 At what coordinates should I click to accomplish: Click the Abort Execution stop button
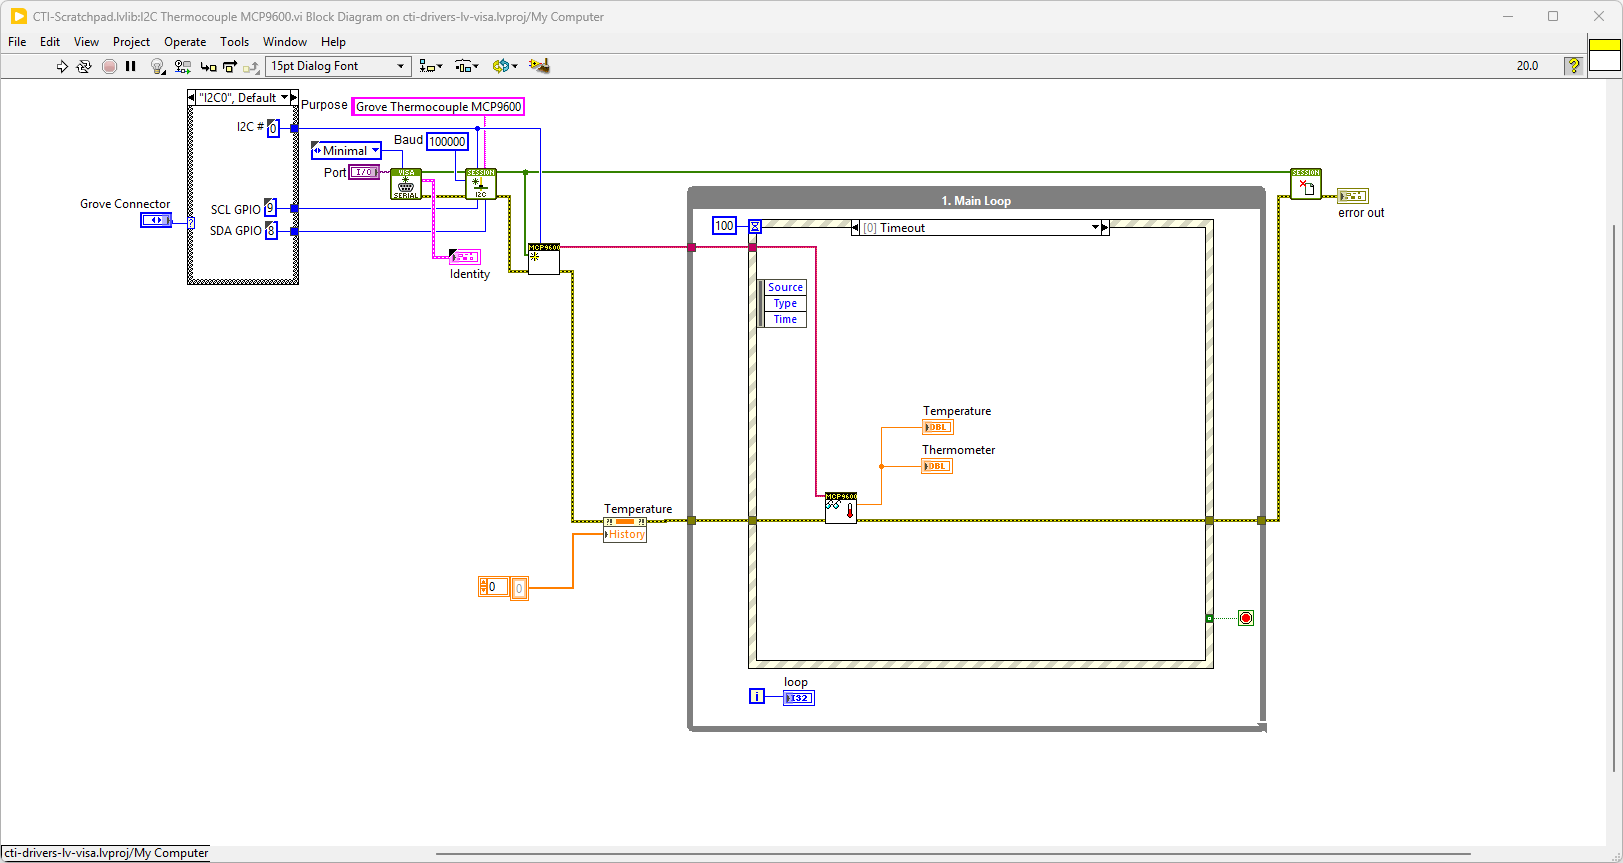109,66
